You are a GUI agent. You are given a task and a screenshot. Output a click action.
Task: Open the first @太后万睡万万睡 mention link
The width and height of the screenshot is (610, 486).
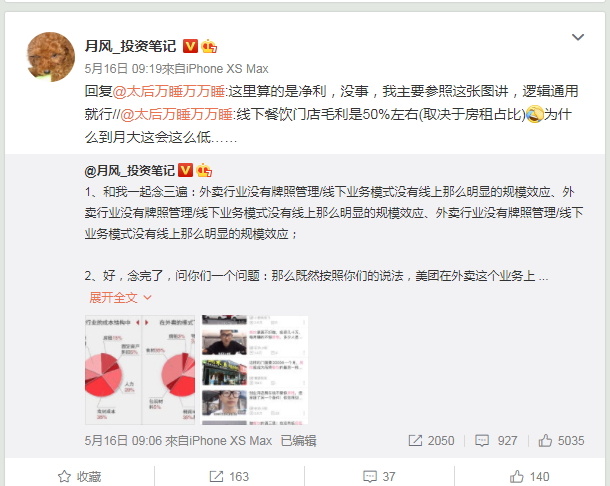point(168,91)
